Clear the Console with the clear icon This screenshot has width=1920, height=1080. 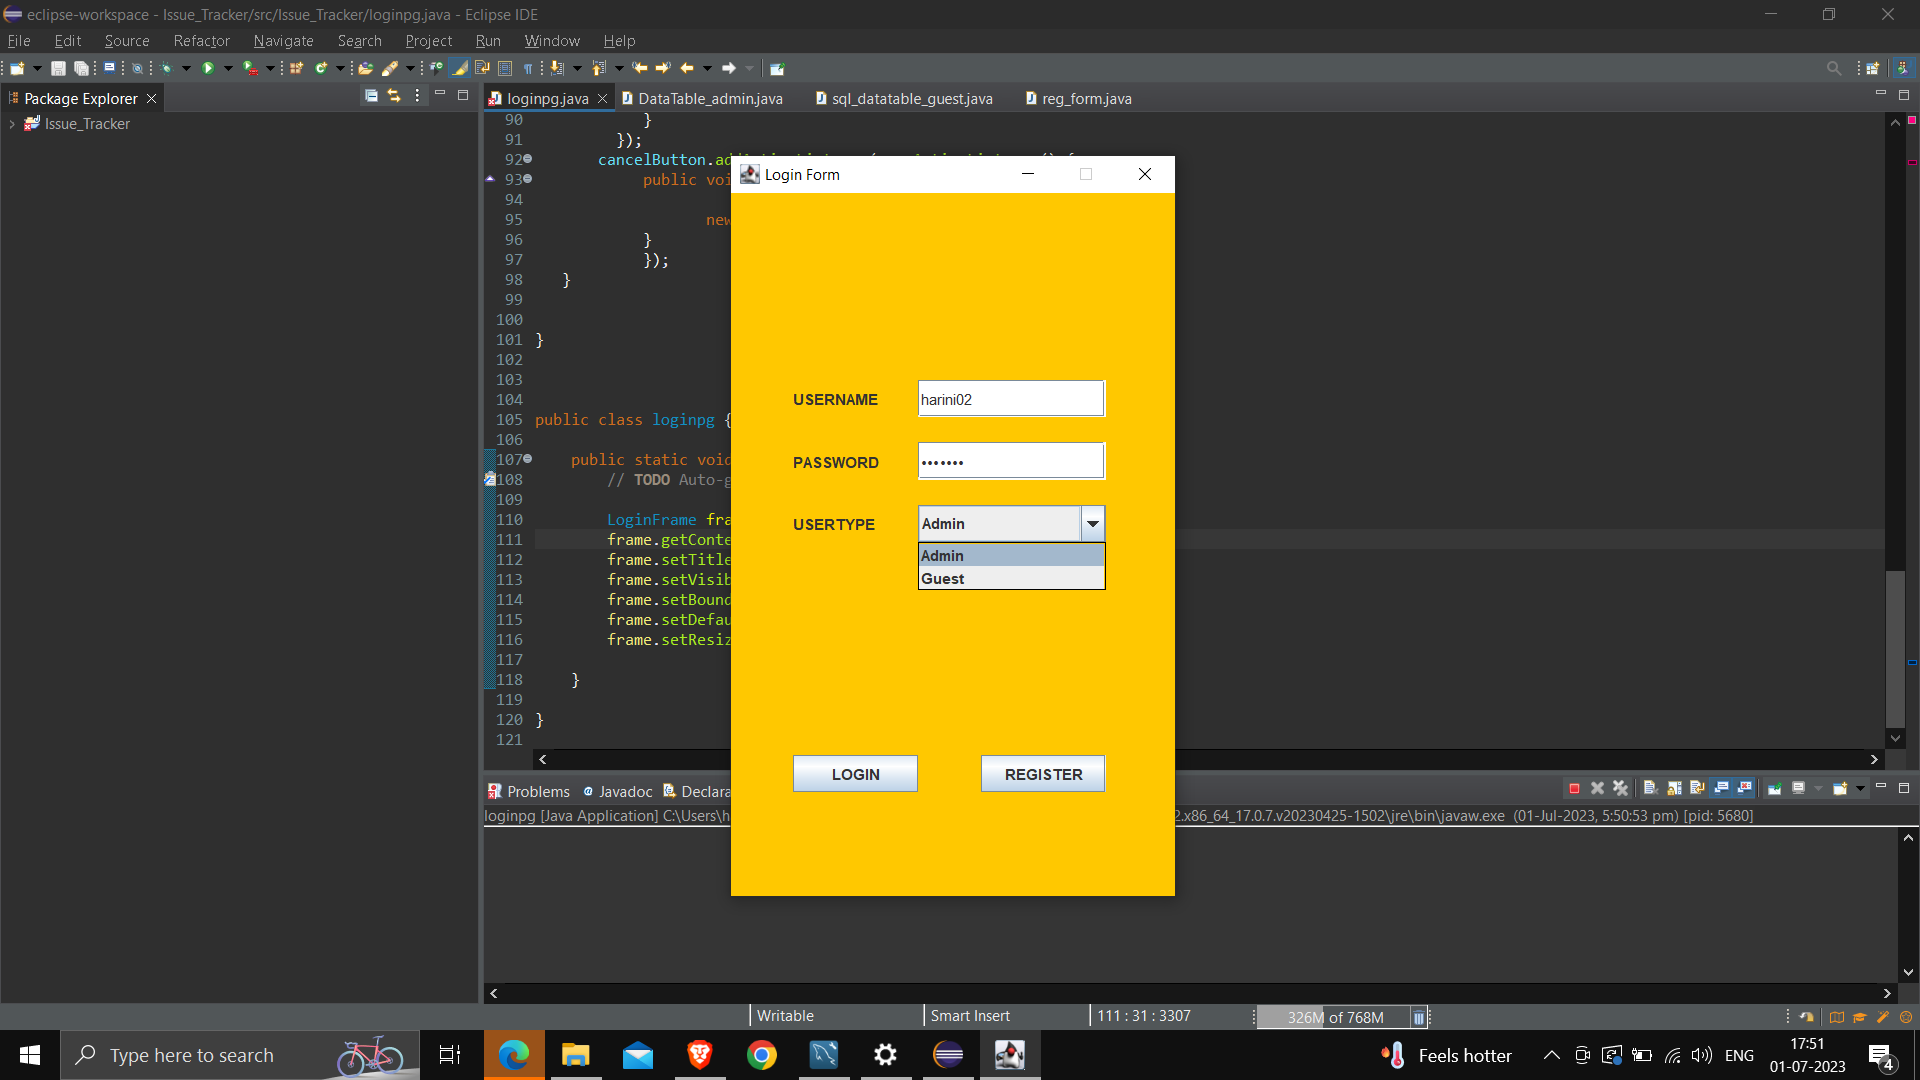coord(1651,788)
